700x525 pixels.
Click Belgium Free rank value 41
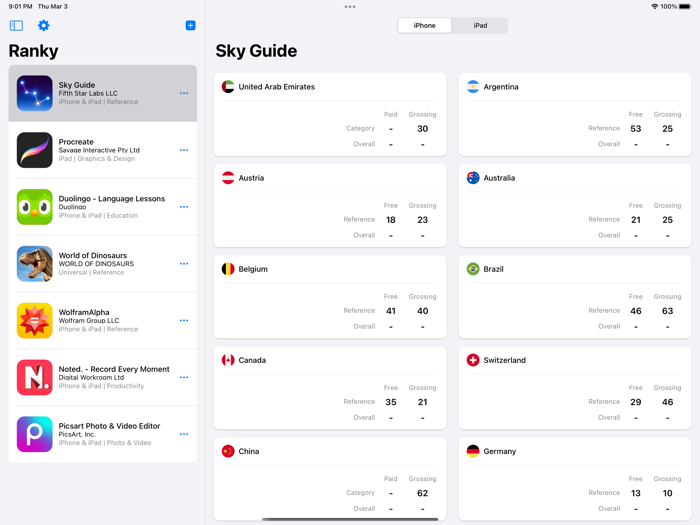pos(391,311)
